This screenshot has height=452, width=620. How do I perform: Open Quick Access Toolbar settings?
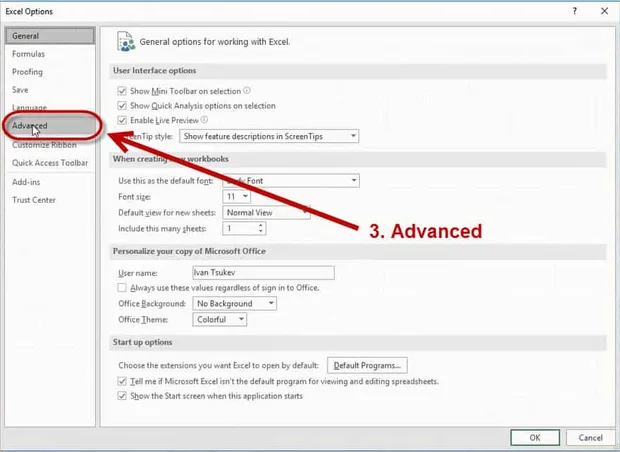click(x=50, y=163)
